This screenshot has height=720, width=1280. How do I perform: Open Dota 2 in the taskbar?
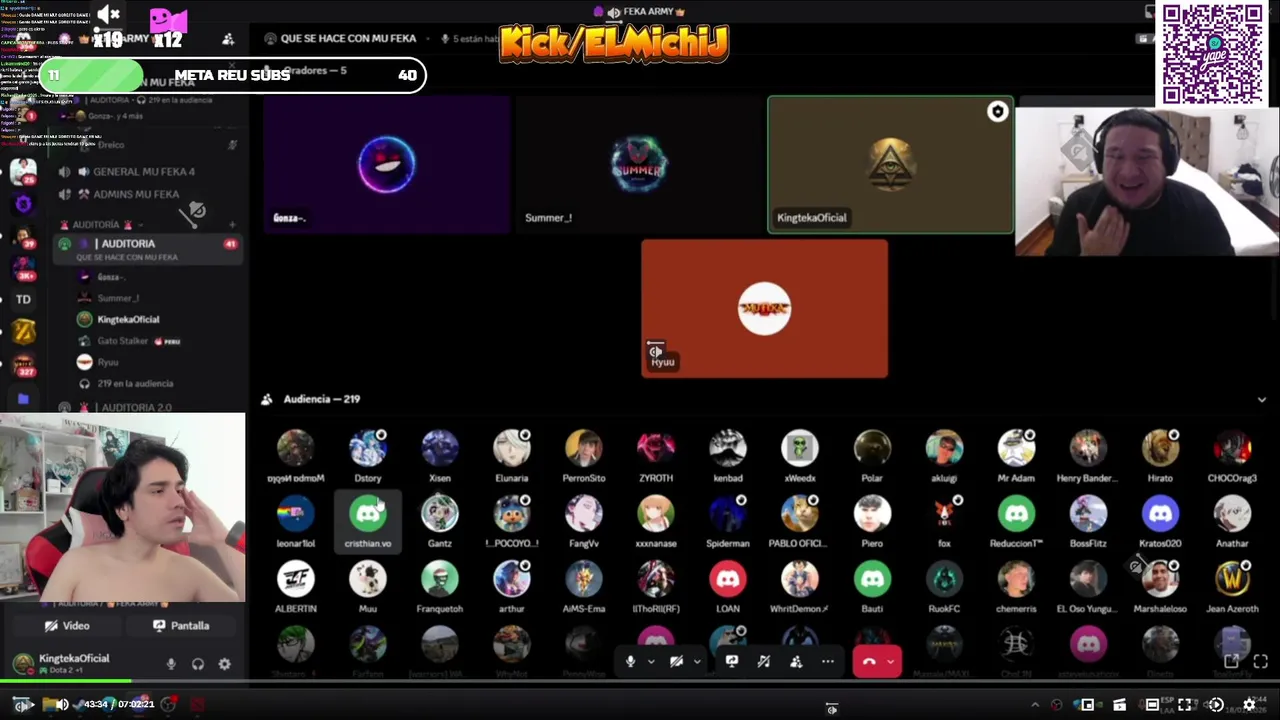coord(197,705)
